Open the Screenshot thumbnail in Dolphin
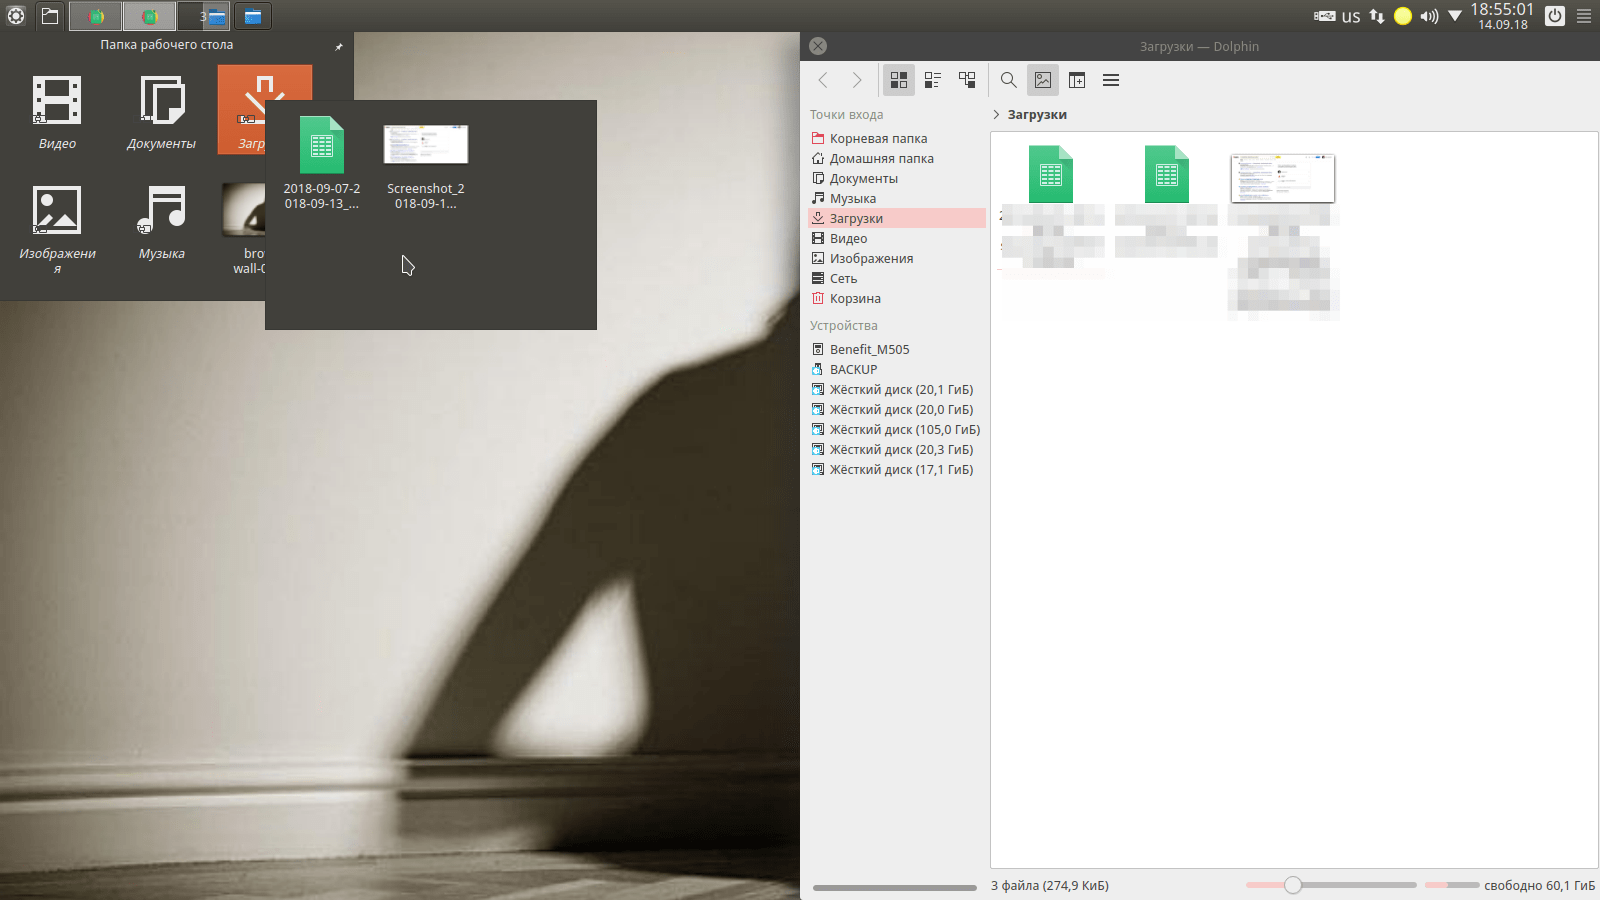The image size is (1600, 900). pos(1283,178)
